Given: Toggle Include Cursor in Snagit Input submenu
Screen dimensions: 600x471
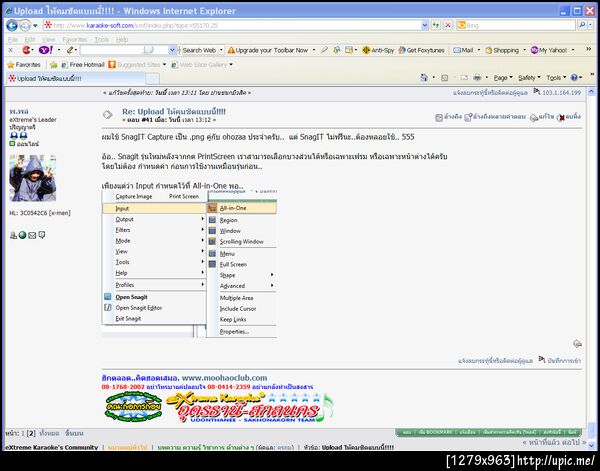Looking at the screenshot, I should tap(238, 309).
